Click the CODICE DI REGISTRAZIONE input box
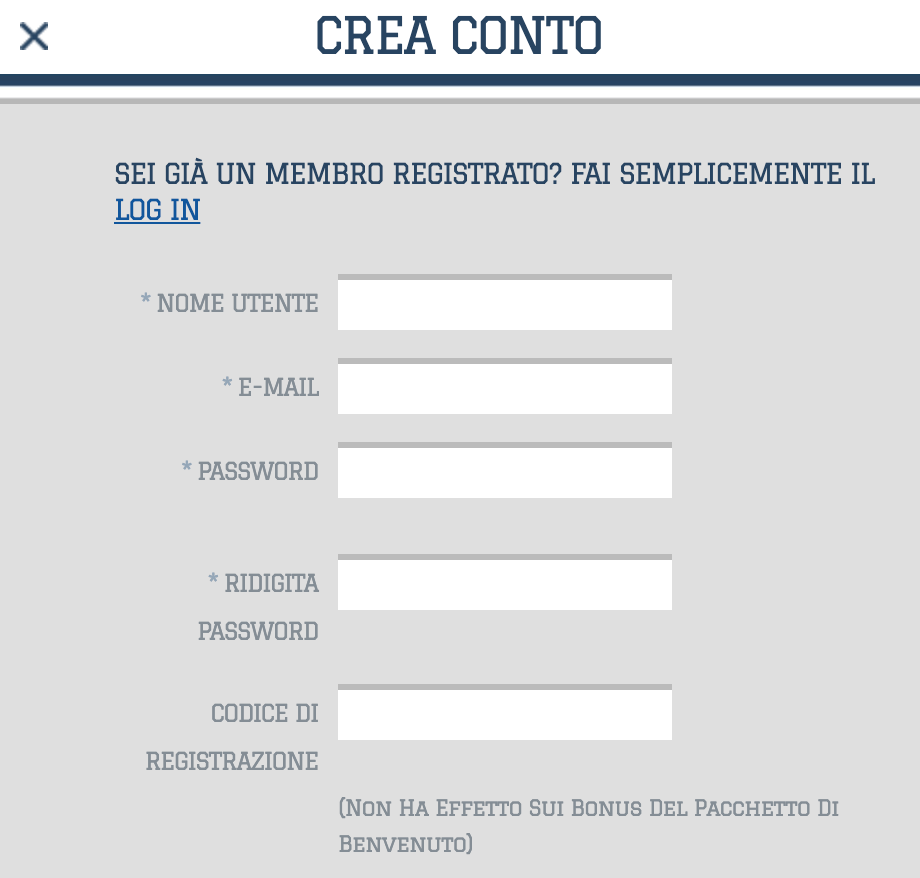Screen dimensions: 920x878 (x=504, y=714)
